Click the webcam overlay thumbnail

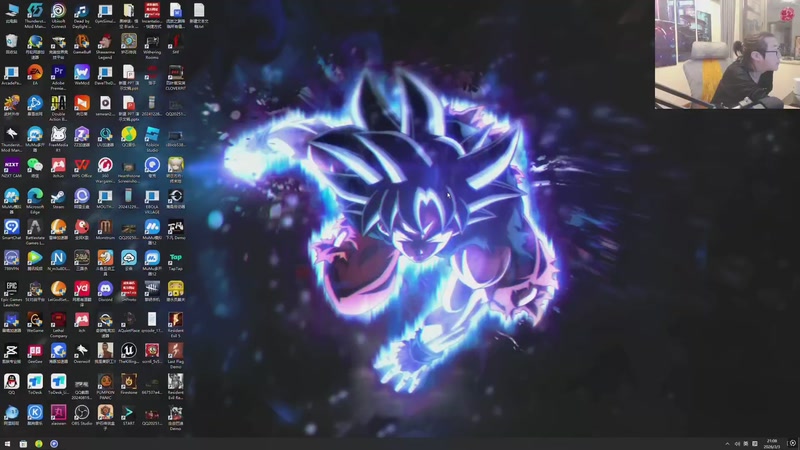coord(727,54)
